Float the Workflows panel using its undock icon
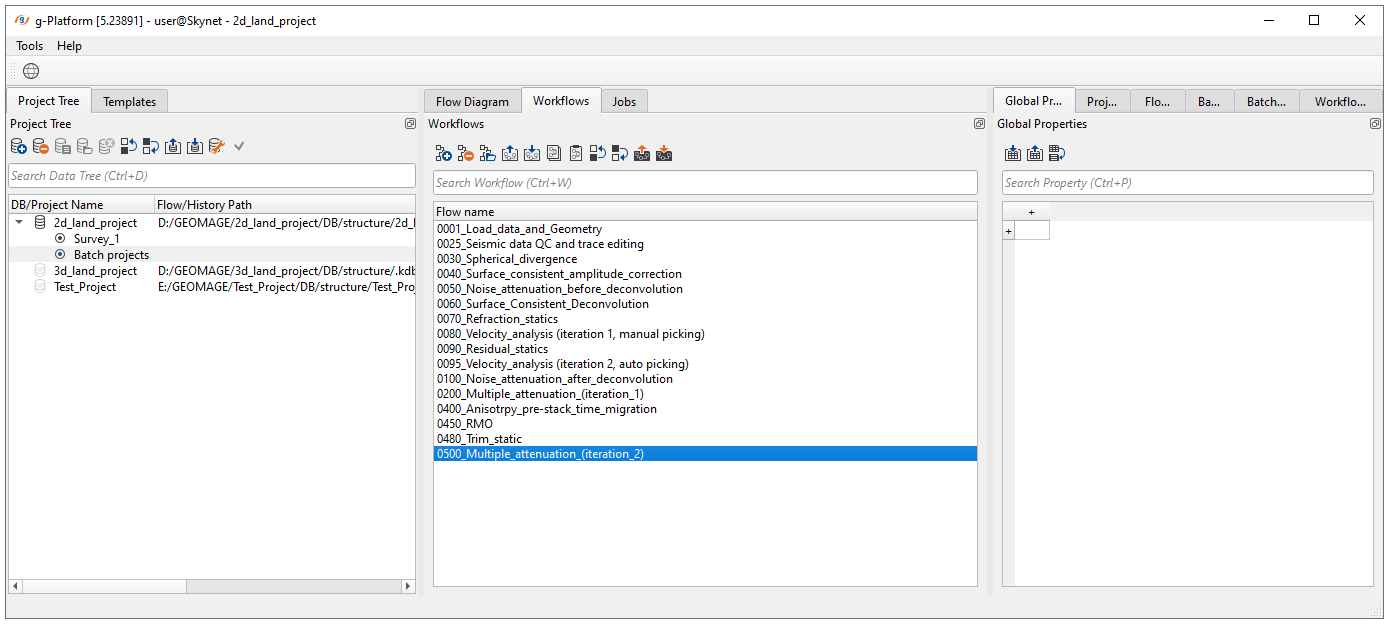 [x=979, y=124]
